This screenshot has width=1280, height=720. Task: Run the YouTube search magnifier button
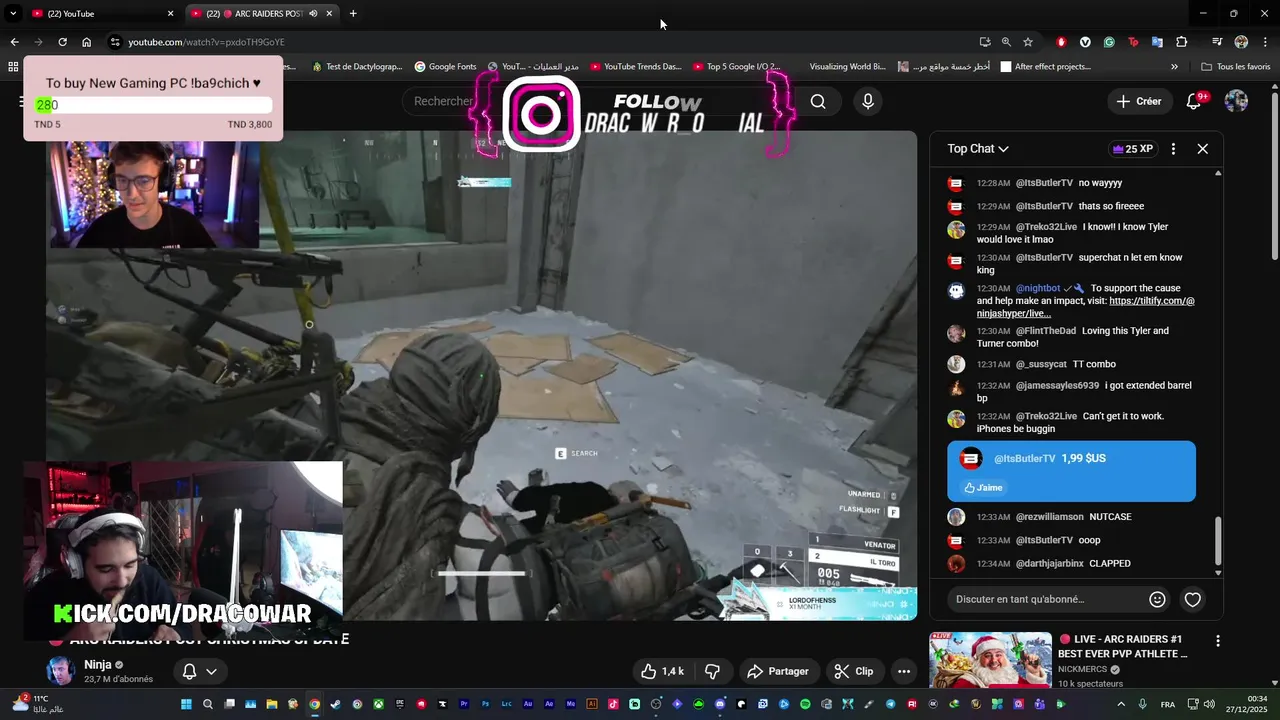pyautogui.click(x=818, y=101)
